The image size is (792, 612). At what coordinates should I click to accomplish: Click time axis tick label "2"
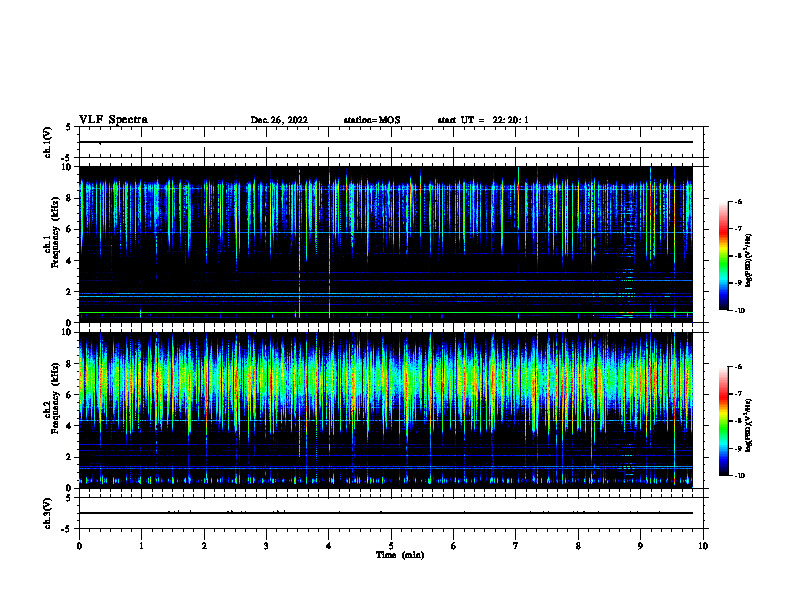click(204, 546)
